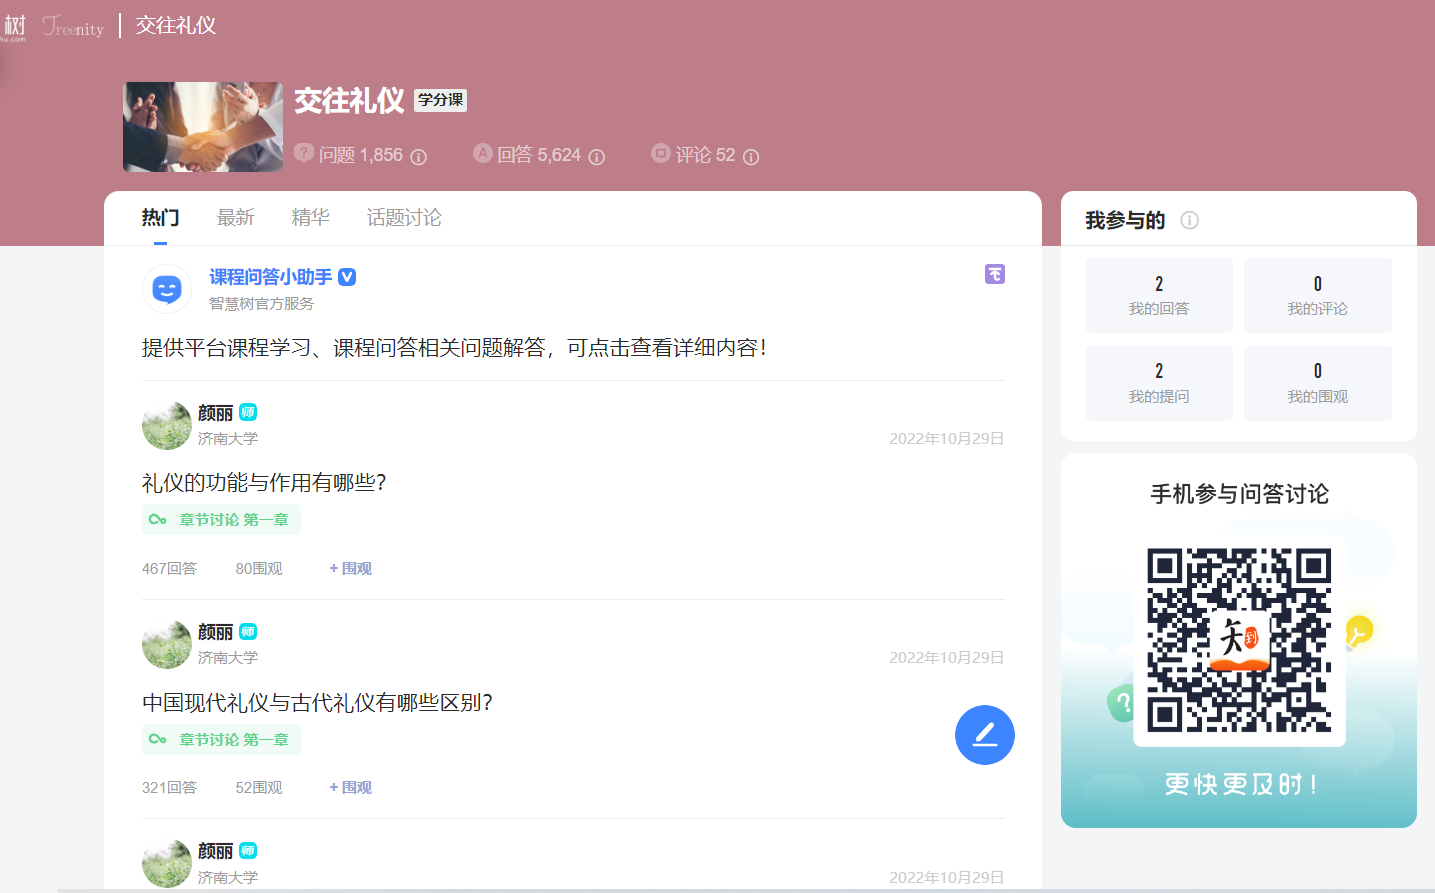The width and height of the screenshot is (1435, 893).
Task: Open the 话题讨论 tab
Action: (404, 218)
